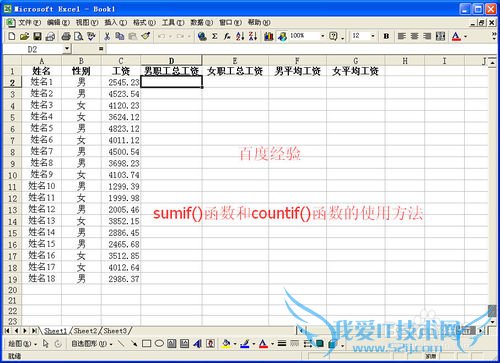Toggle bold formatting
The image size is (500, 363).
tap(386, 36)
